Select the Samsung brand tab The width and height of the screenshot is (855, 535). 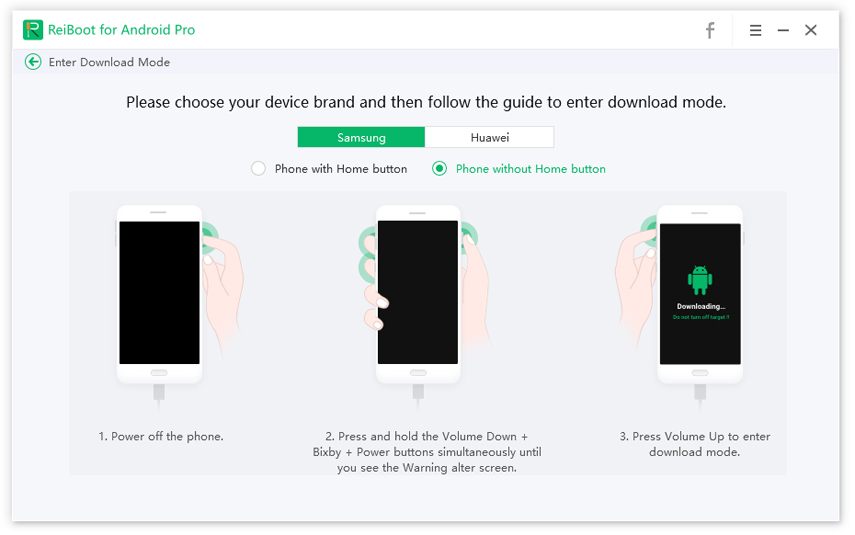(361, 137)
